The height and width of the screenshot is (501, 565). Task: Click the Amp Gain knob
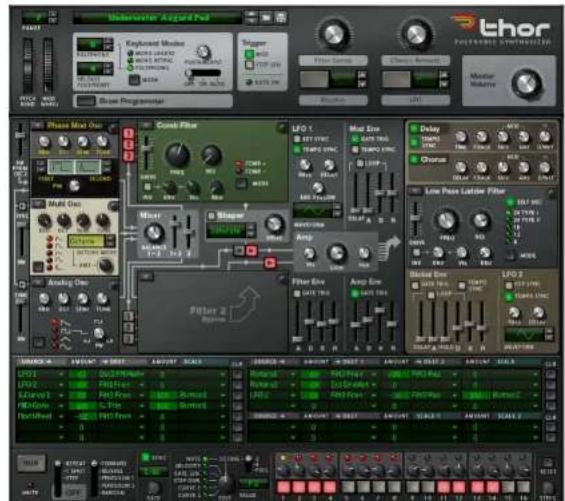[337, 253]
